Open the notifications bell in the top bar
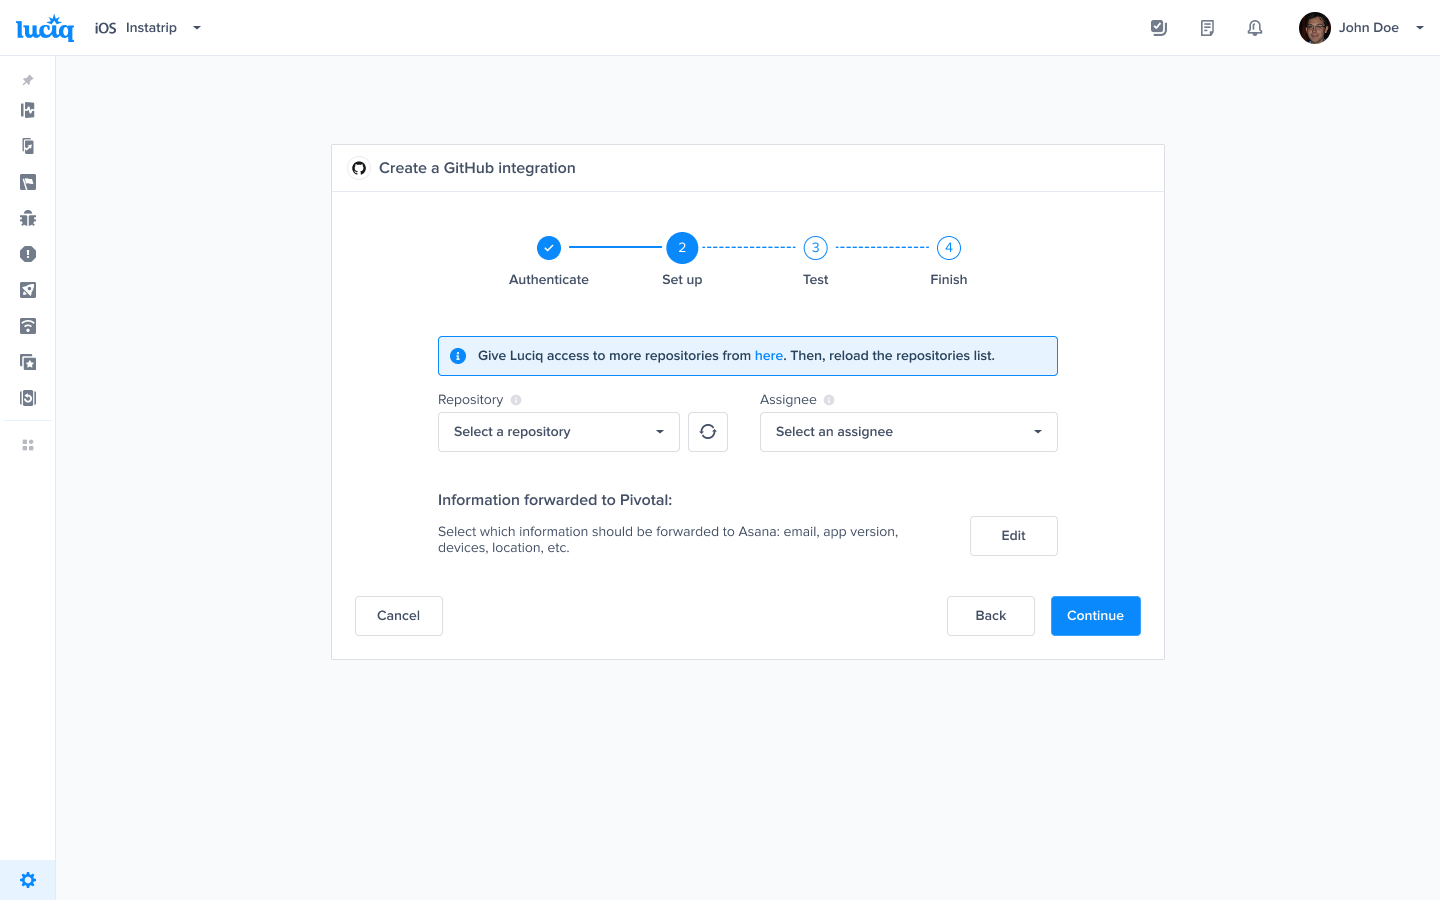Viewport: 1440px width, 900px height. pyautogui.click(x=1254, y=27)
